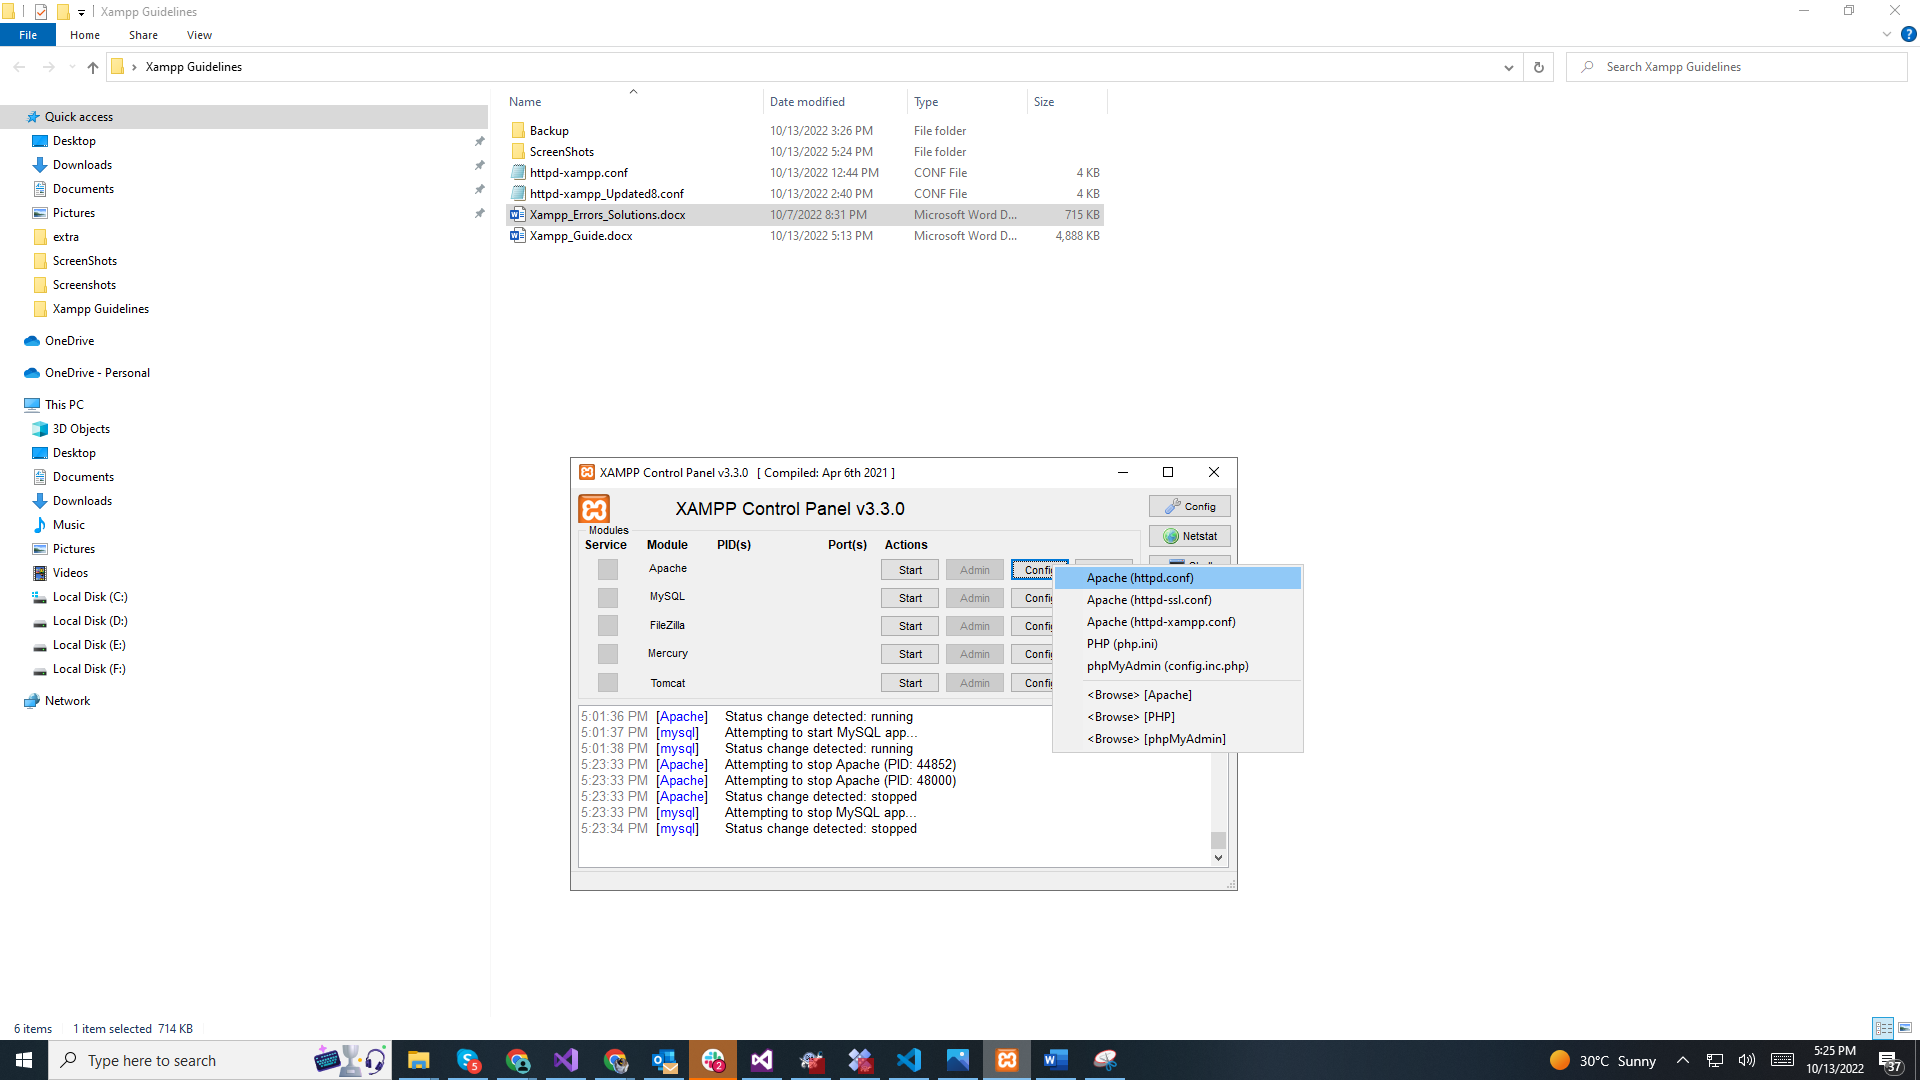Choose <Browse> [Apache] menu option

(x=1177, y=695)
